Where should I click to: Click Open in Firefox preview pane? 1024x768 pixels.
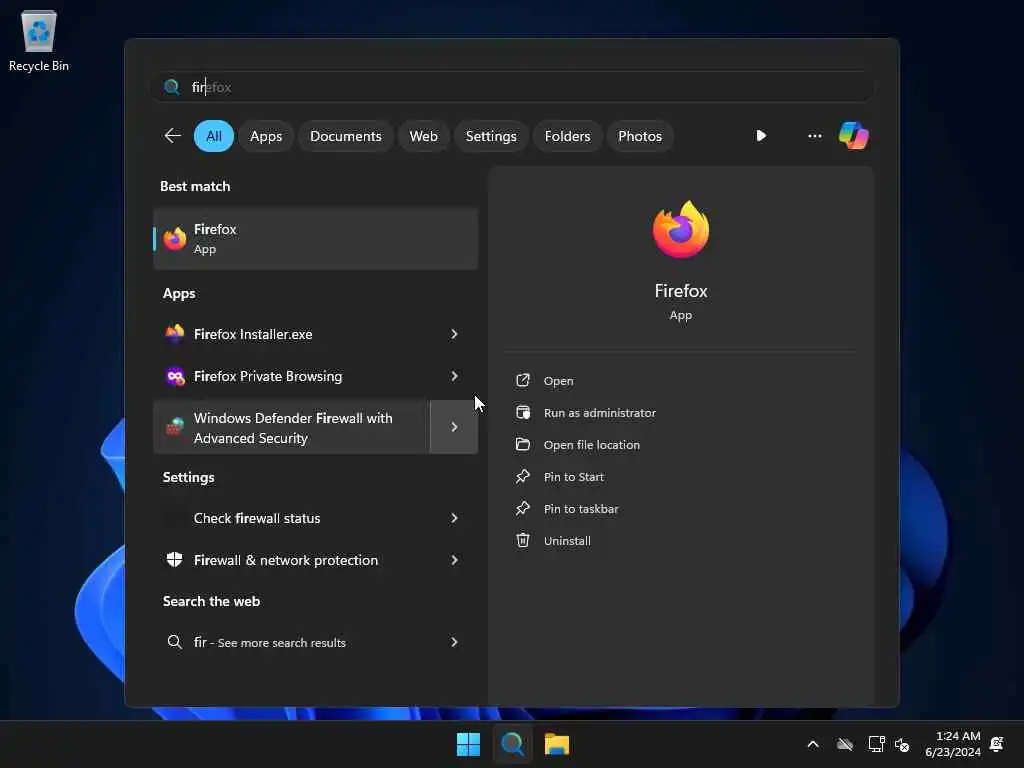558,381
